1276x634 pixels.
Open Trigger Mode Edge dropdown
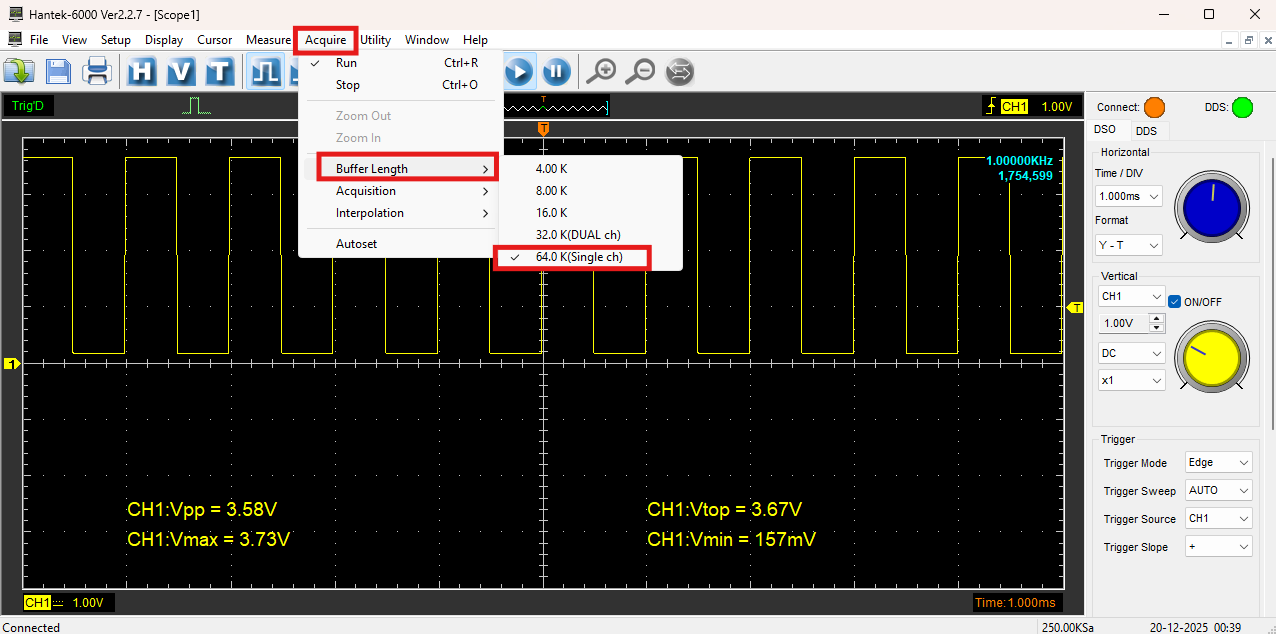1218,463
